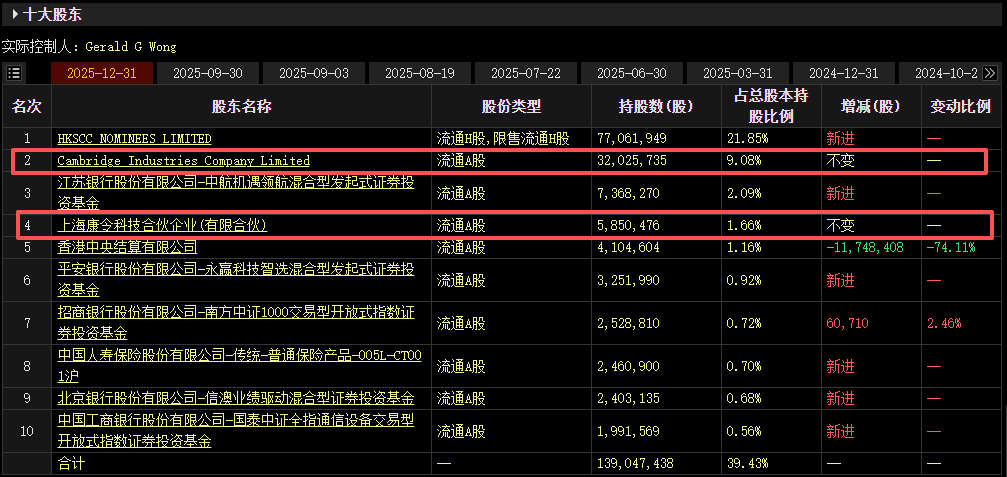Open the 香港中央结算有限公司 link
This screenshot has height=477, width=1007.
(x=127, y=246)
